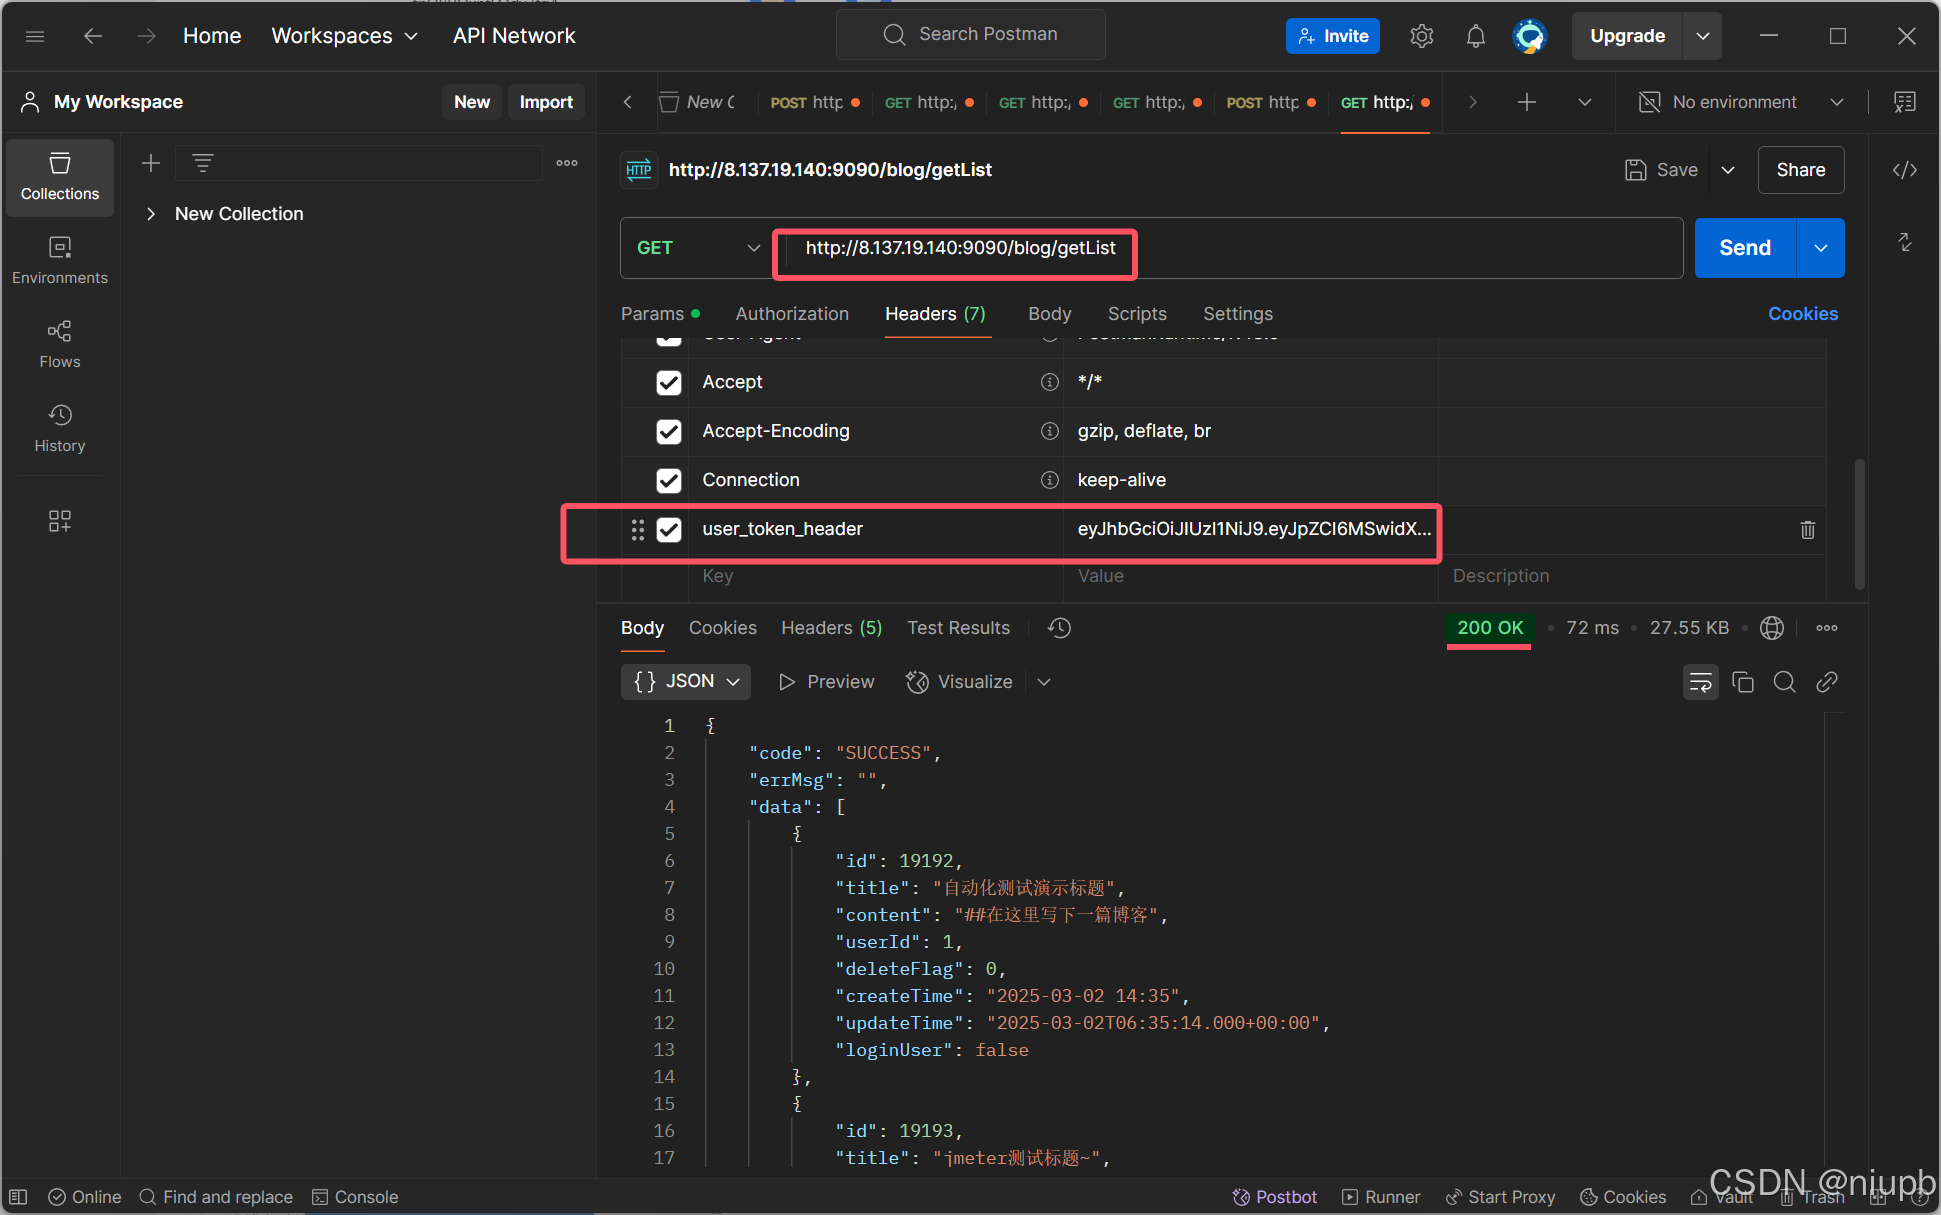This screenshot has height=1215, width=1941.
Task: Open the Environments sidebar panel
Action: 59,259
